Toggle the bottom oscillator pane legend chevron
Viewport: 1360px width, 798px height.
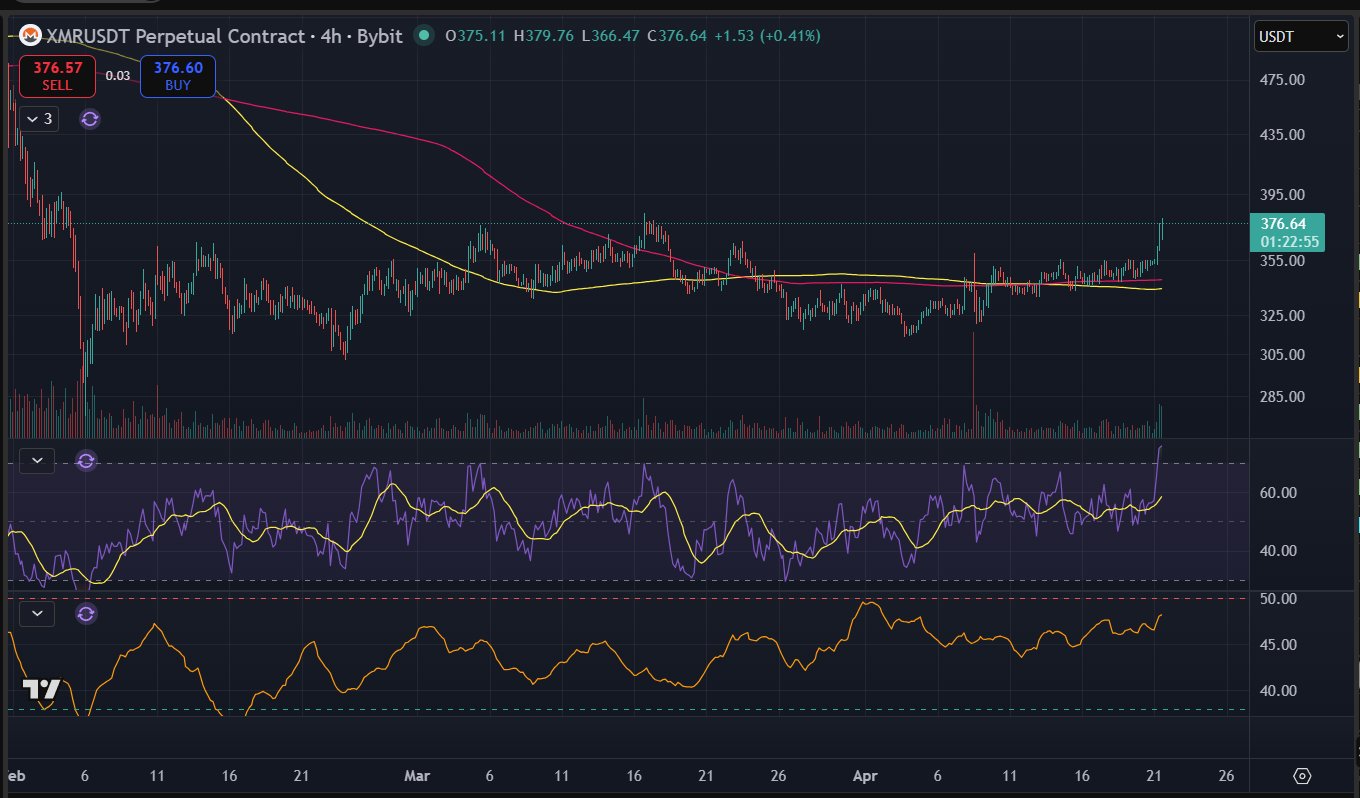point(38,613)
